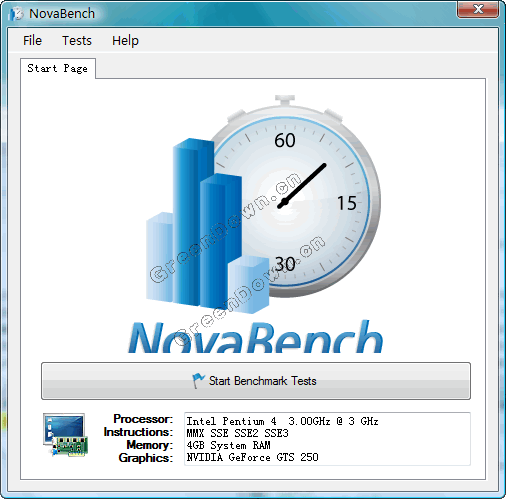Click the computer hardware icon

66,435
